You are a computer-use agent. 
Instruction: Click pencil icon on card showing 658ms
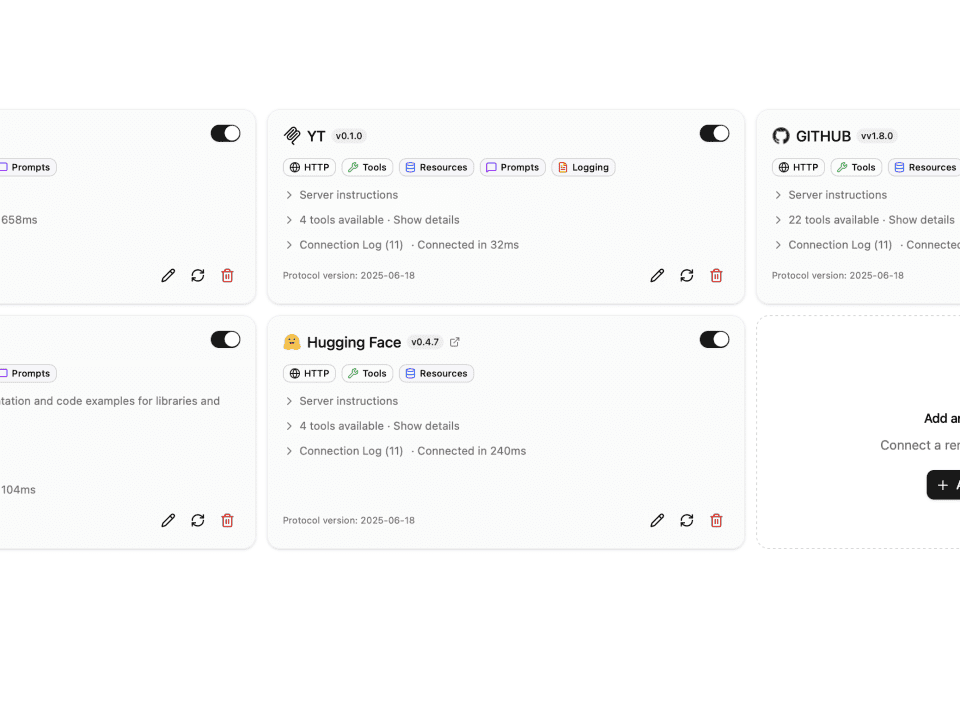168,276
